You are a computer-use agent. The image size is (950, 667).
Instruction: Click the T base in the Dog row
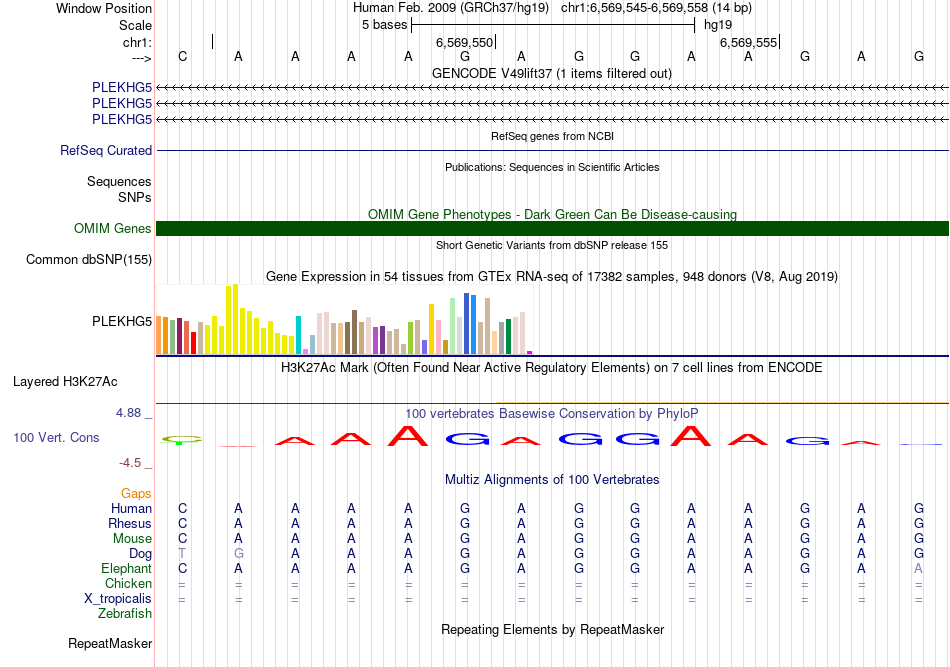(x=182, y=554)
